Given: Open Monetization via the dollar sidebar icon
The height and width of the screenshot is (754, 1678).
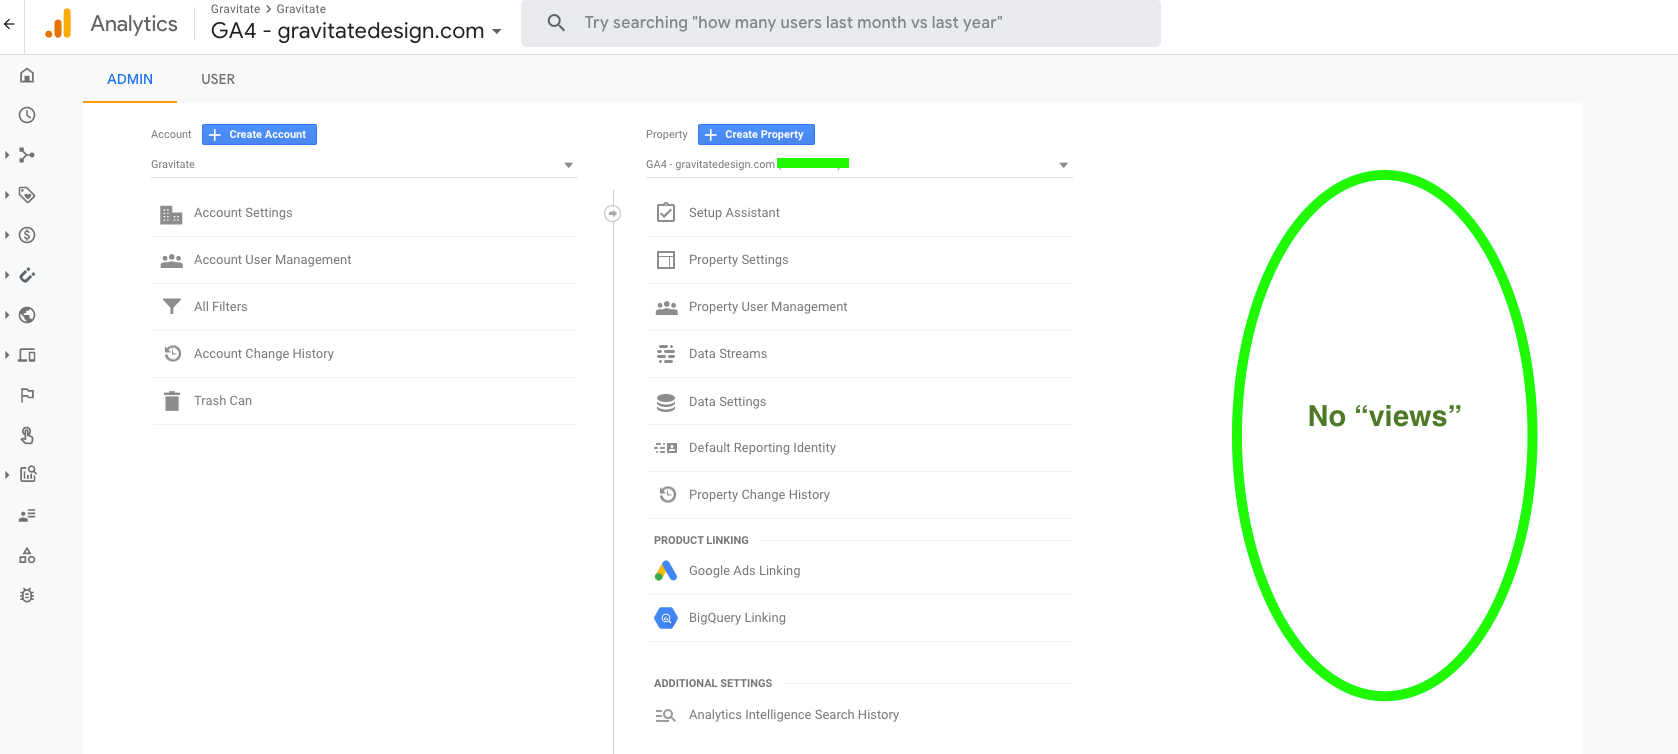Looking at the screenshot, I should (27, 235).
